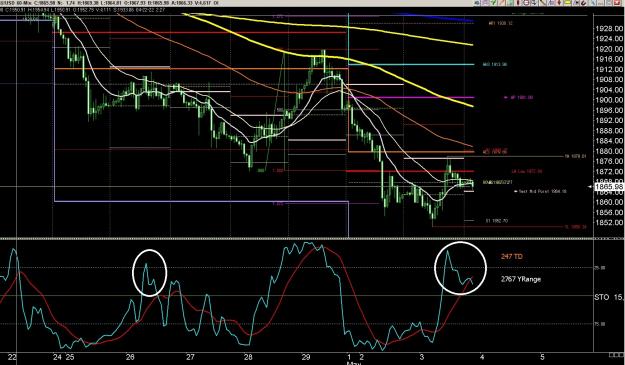Click the black curved hook toolbar icon
This screenshot has width=625, height=365.
click(x=584, y=2)
